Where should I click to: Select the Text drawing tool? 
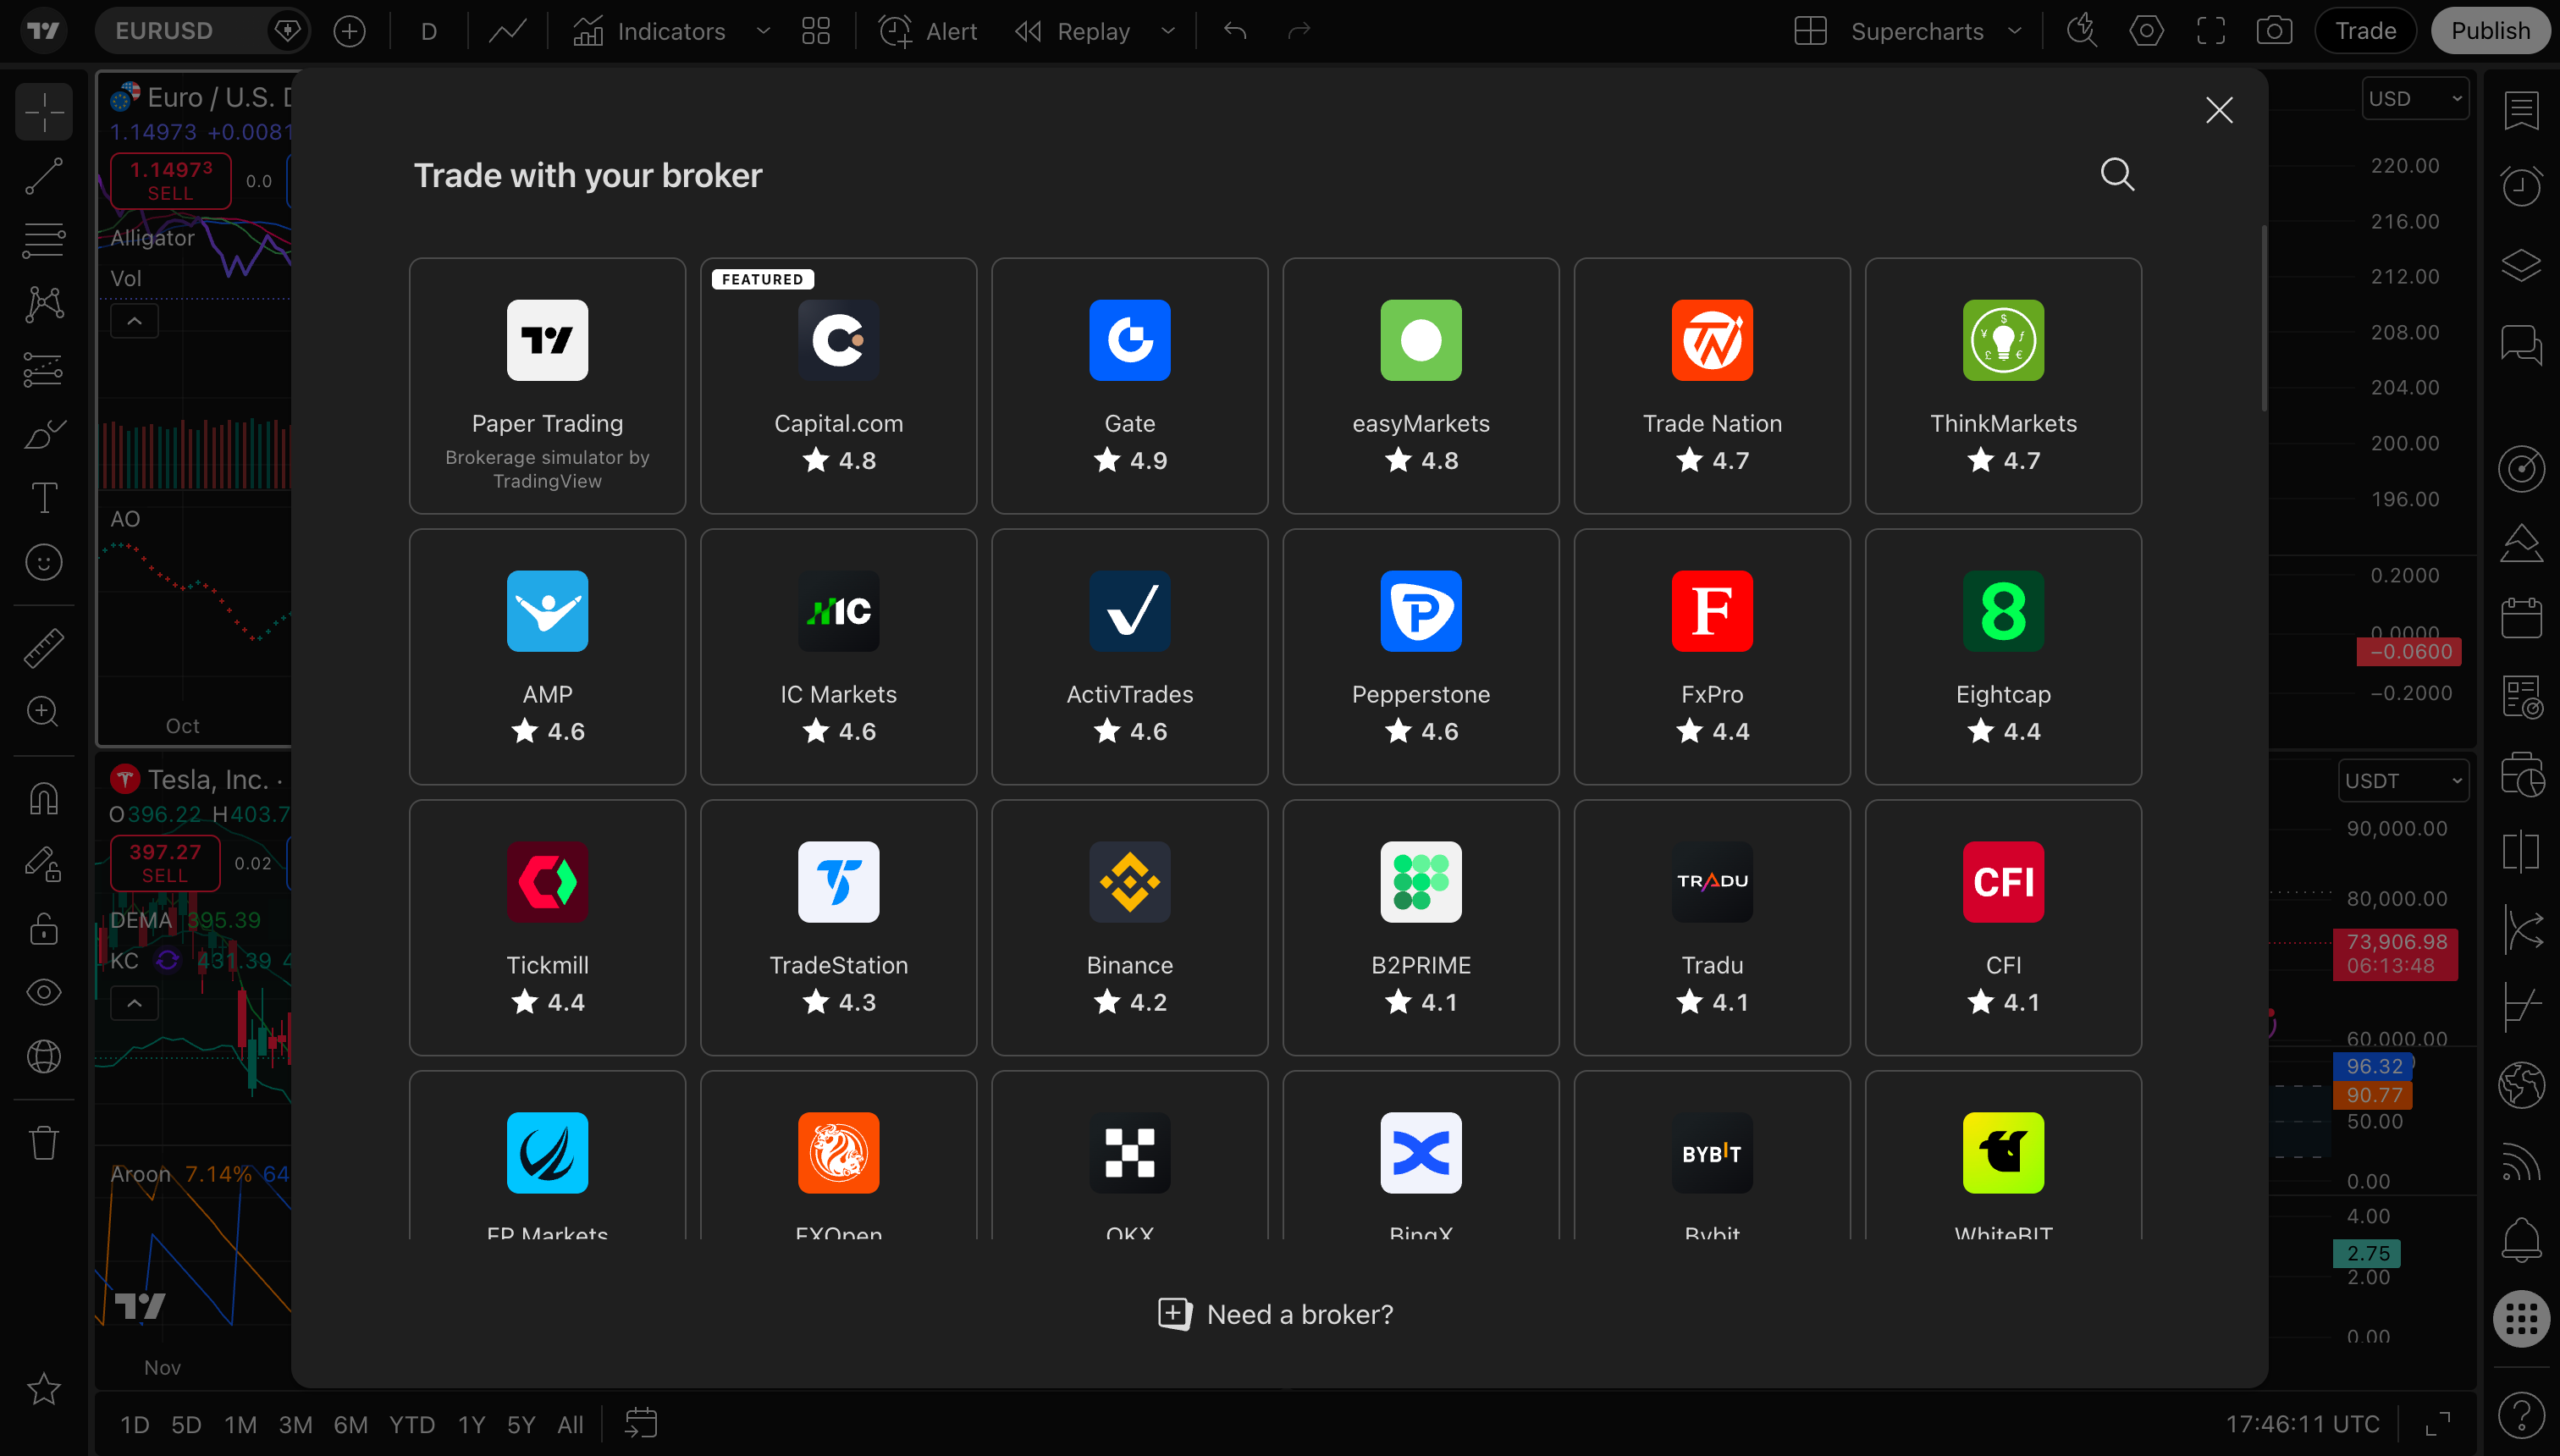[44, 498]
